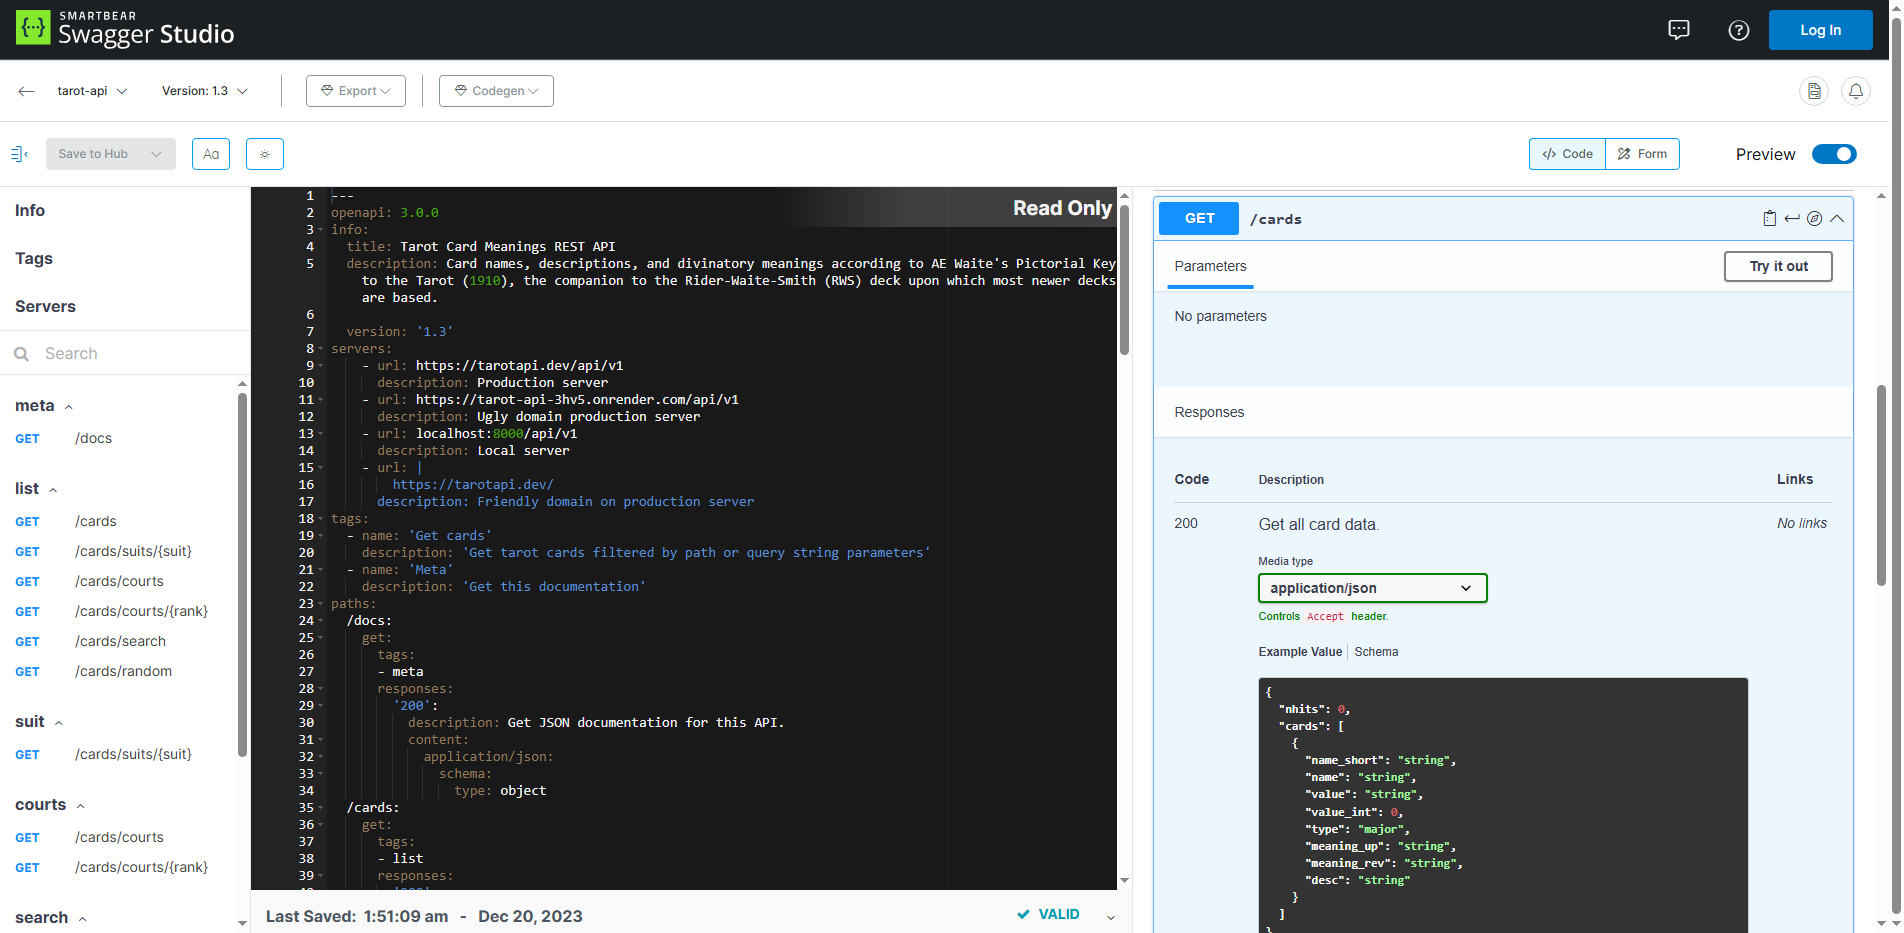
Task: Open the feedback chat icon
Action: tap(1679, 30)
